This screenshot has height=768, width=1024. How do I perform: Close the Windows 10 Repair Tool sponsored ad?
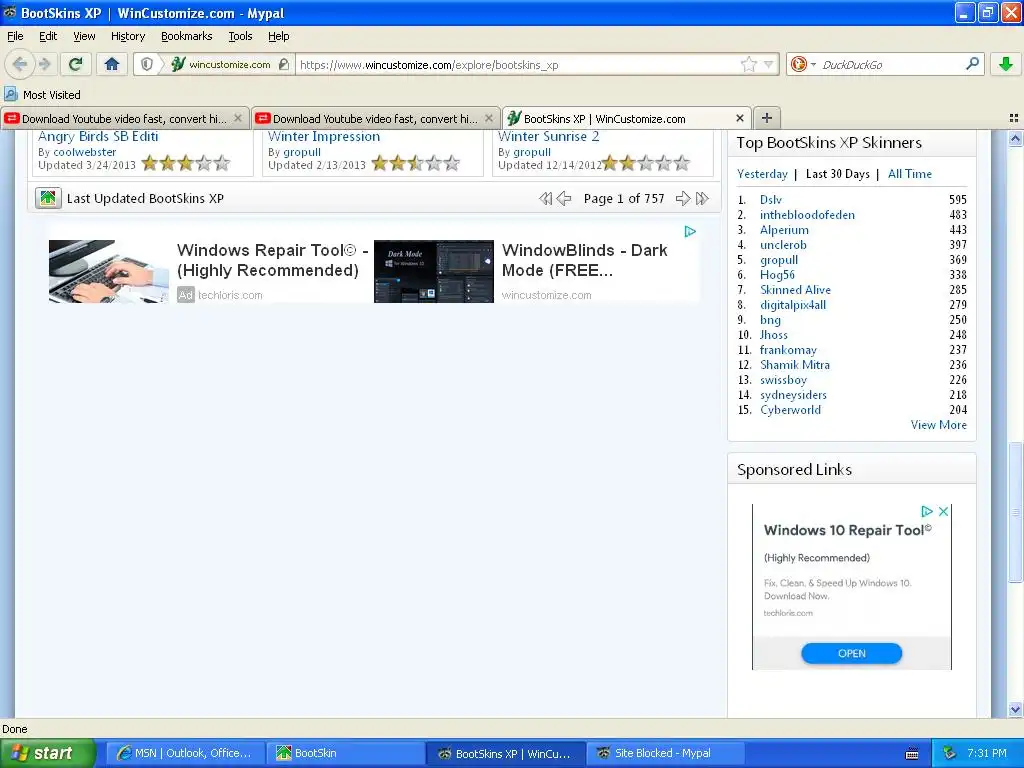943,511
